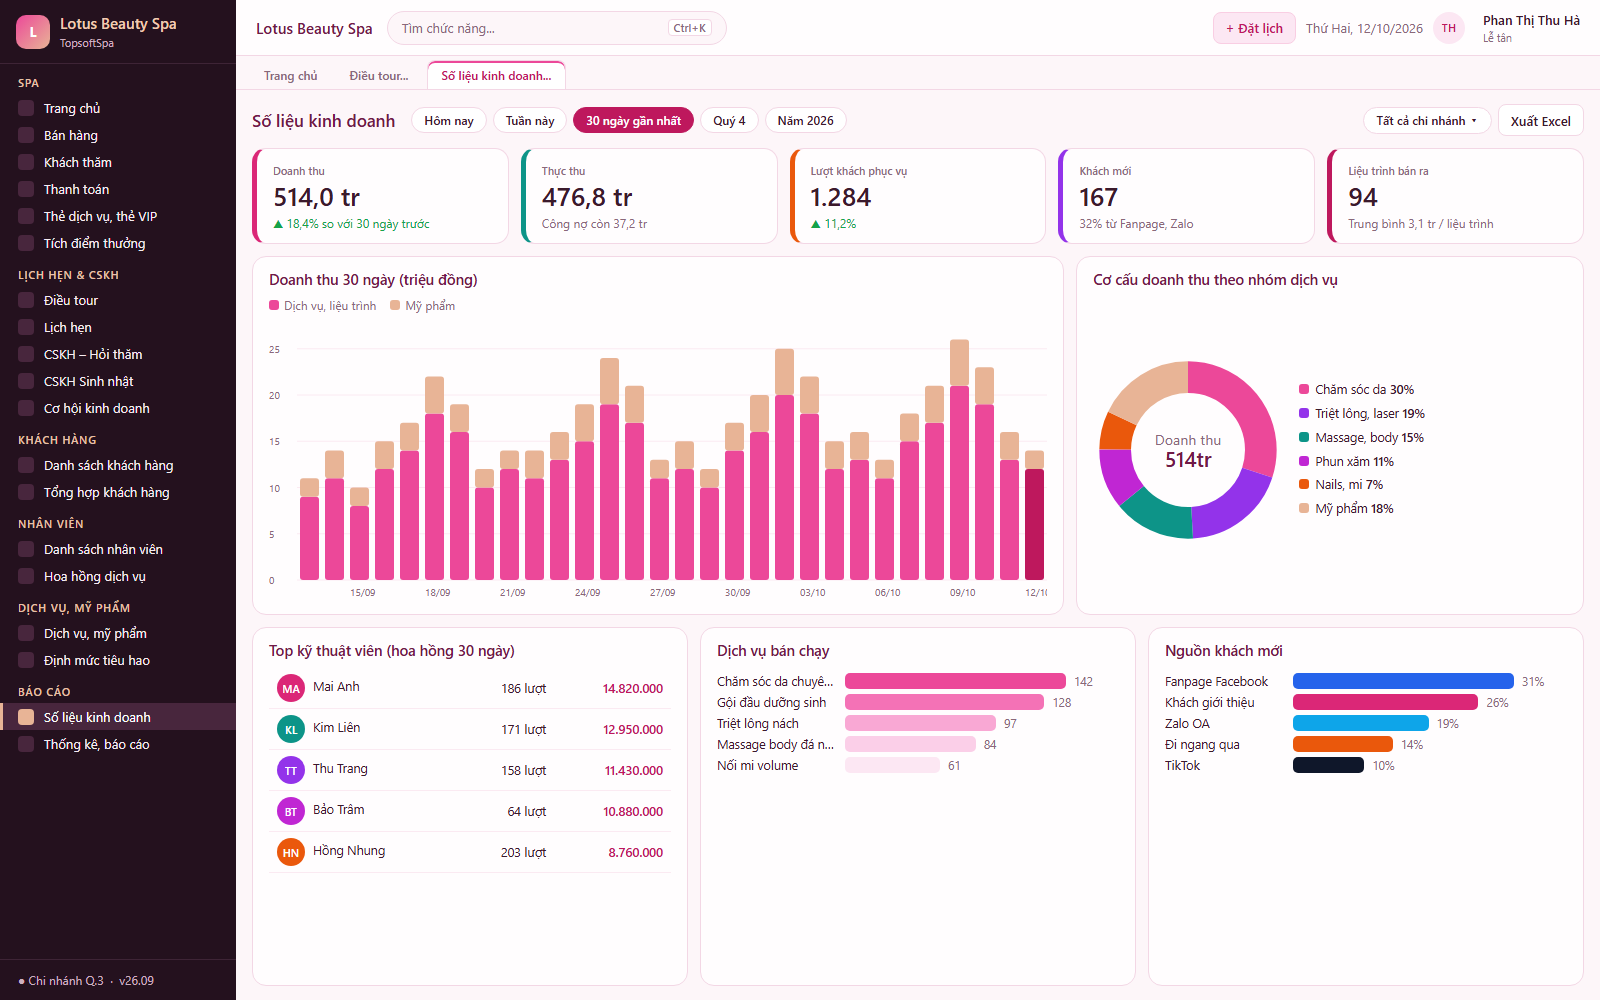Select the Hôm nay period filter
This screenshot has width=1600, height=1000.
tap(449, 120)
